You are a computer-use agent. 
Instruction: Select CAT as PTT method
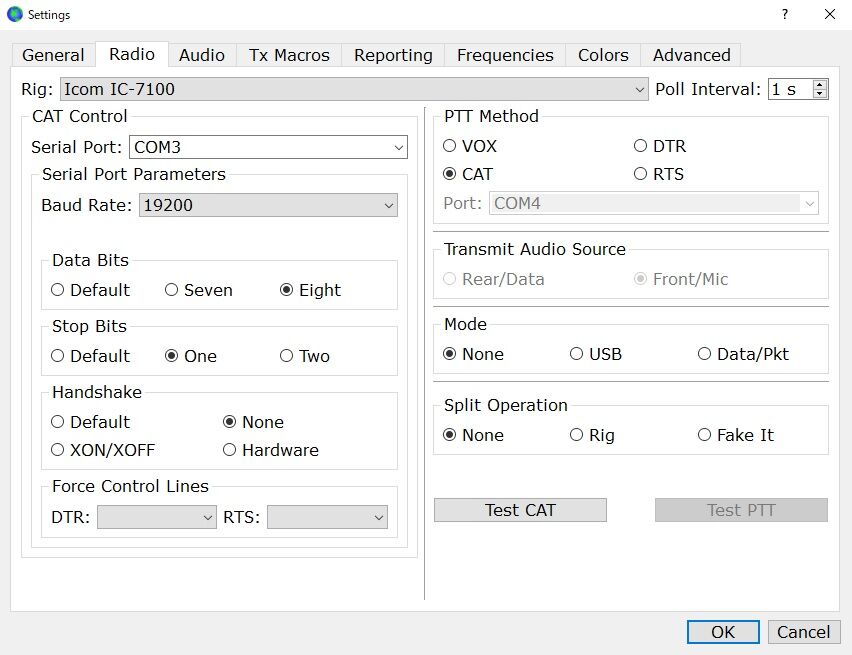(468, 174)
